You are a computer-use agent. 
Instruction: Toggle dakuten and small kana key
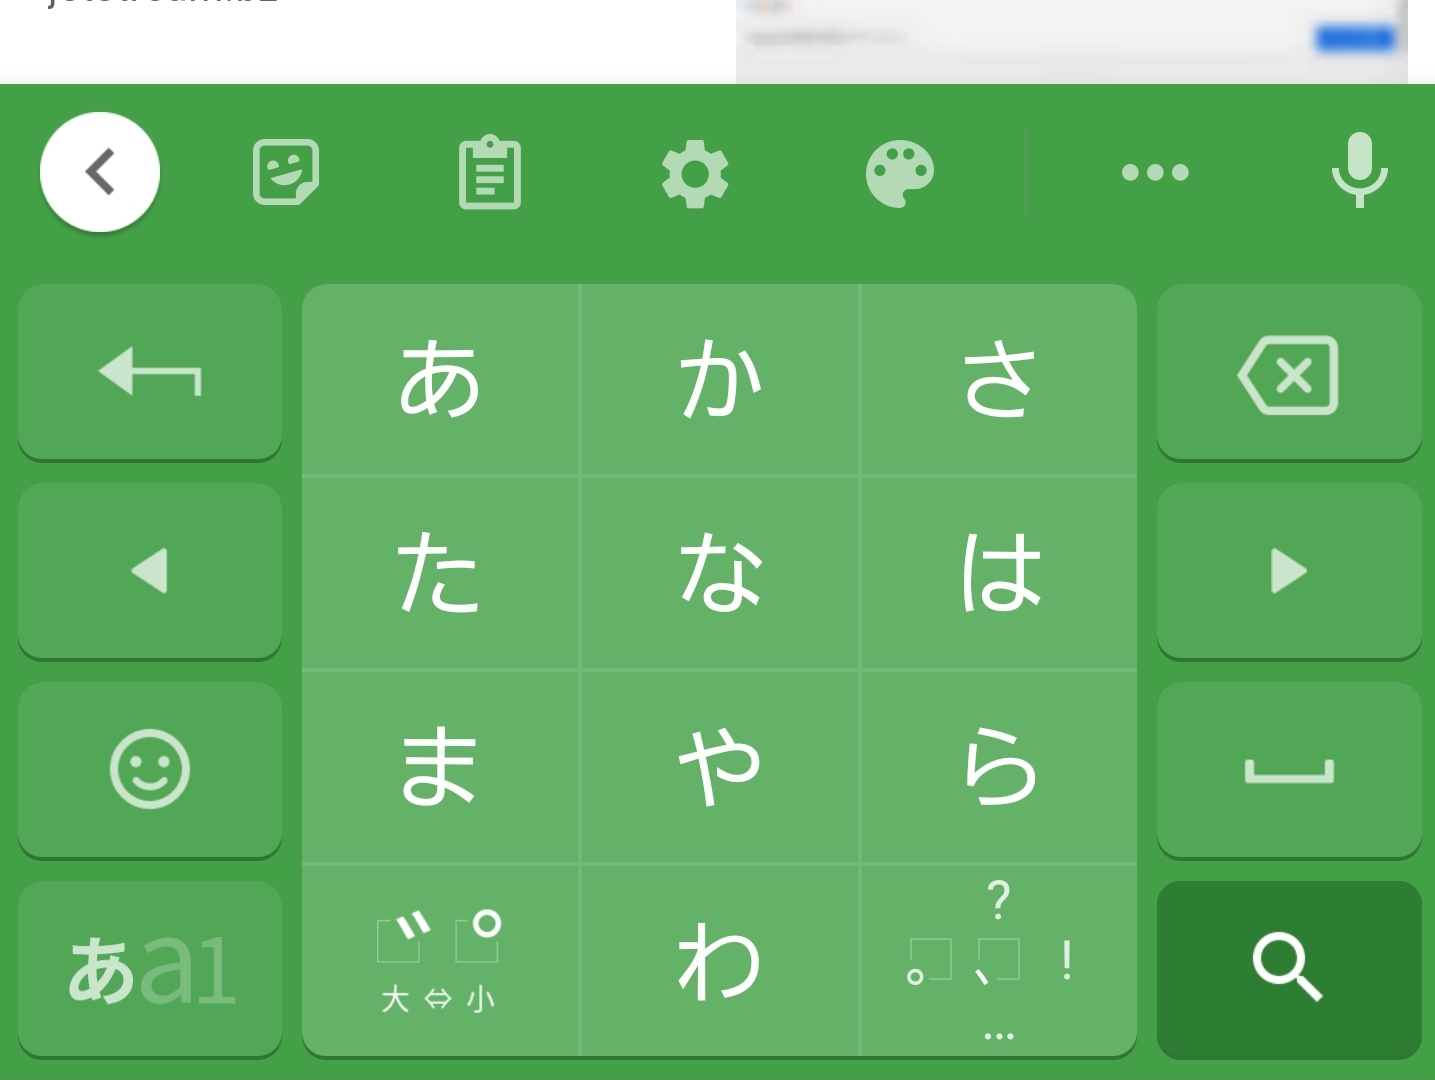440,961
